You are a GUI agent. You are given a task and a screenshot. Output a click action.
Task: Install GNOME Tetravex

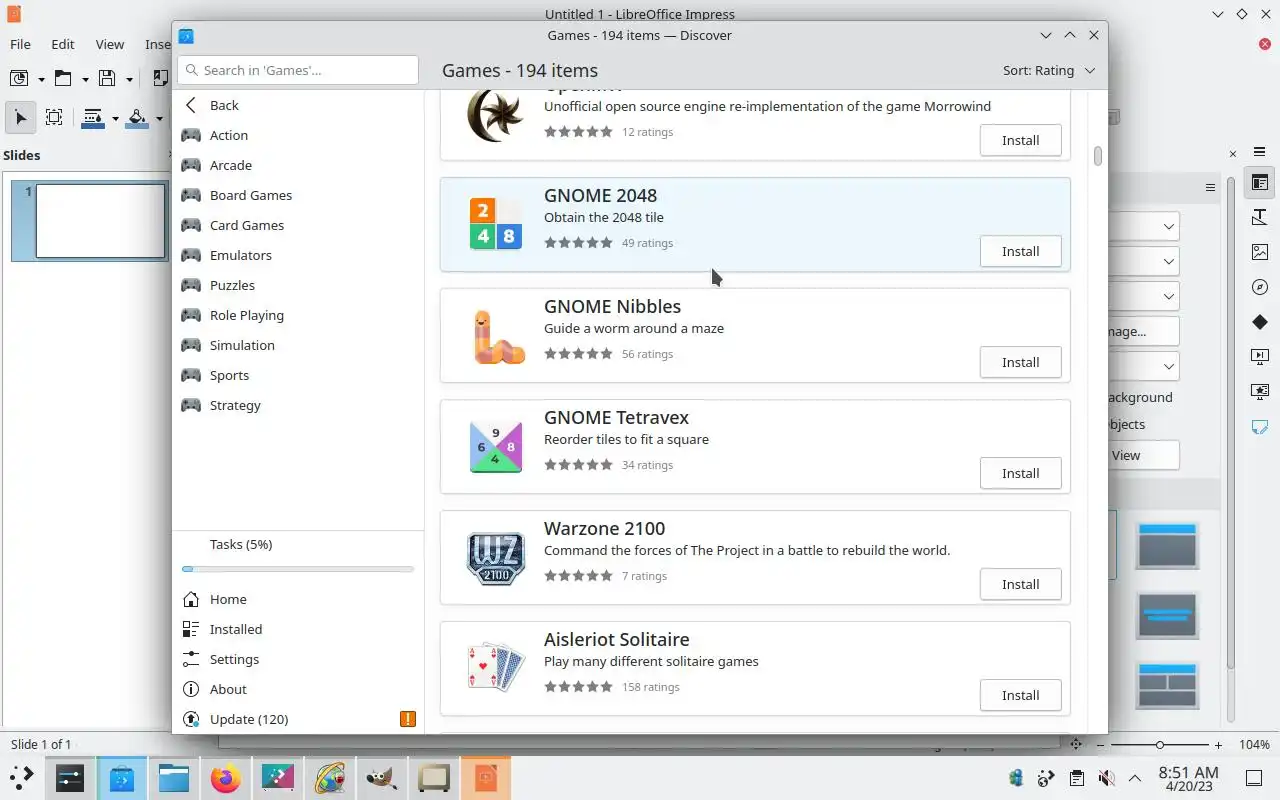pos(1020,473)
